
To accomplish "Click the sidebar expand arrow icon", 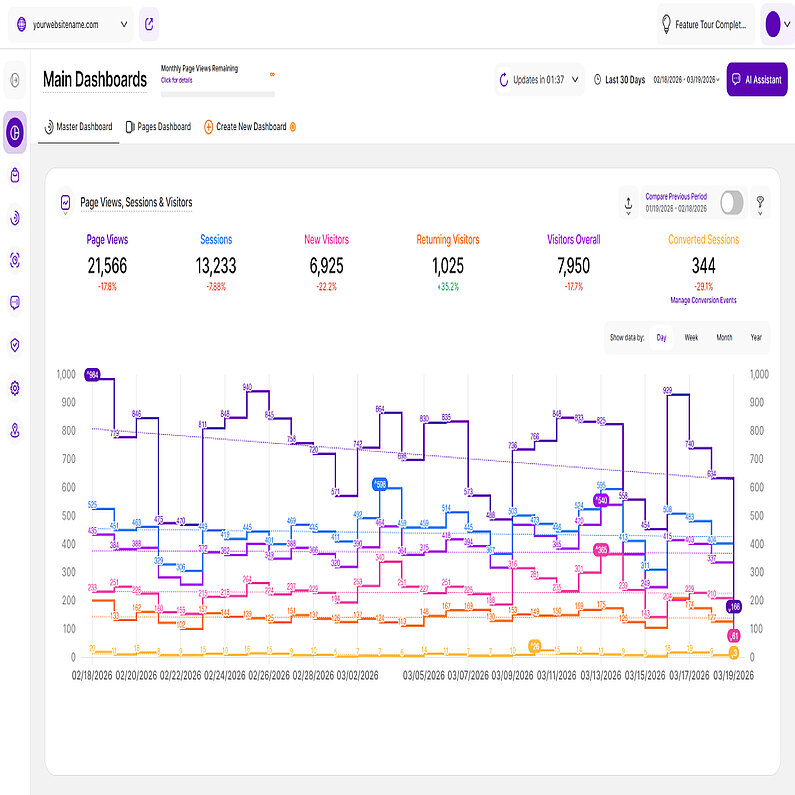I will [x=14, y=80].
